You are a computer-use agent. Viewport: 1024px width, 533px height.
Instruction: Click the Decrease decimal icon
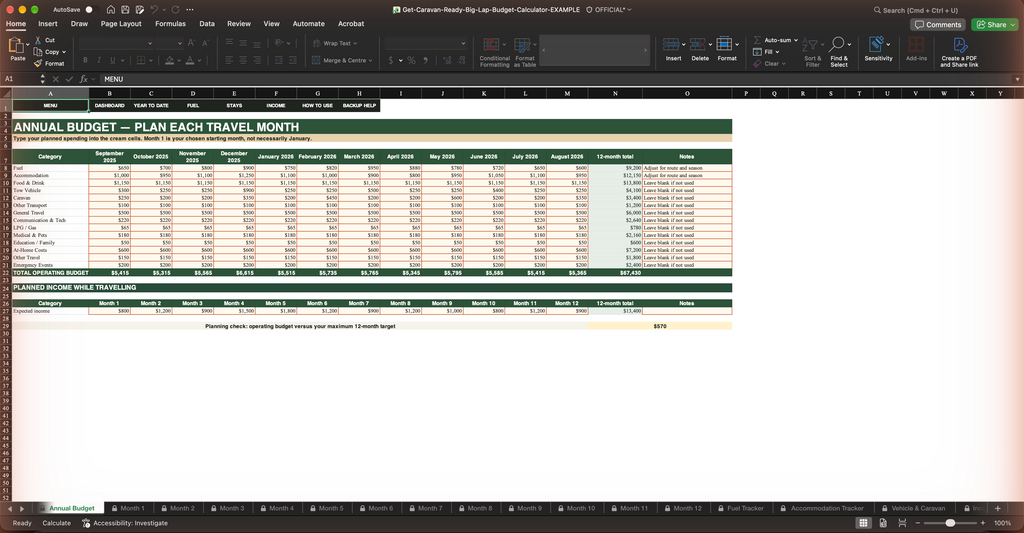[x=463, y=60]
